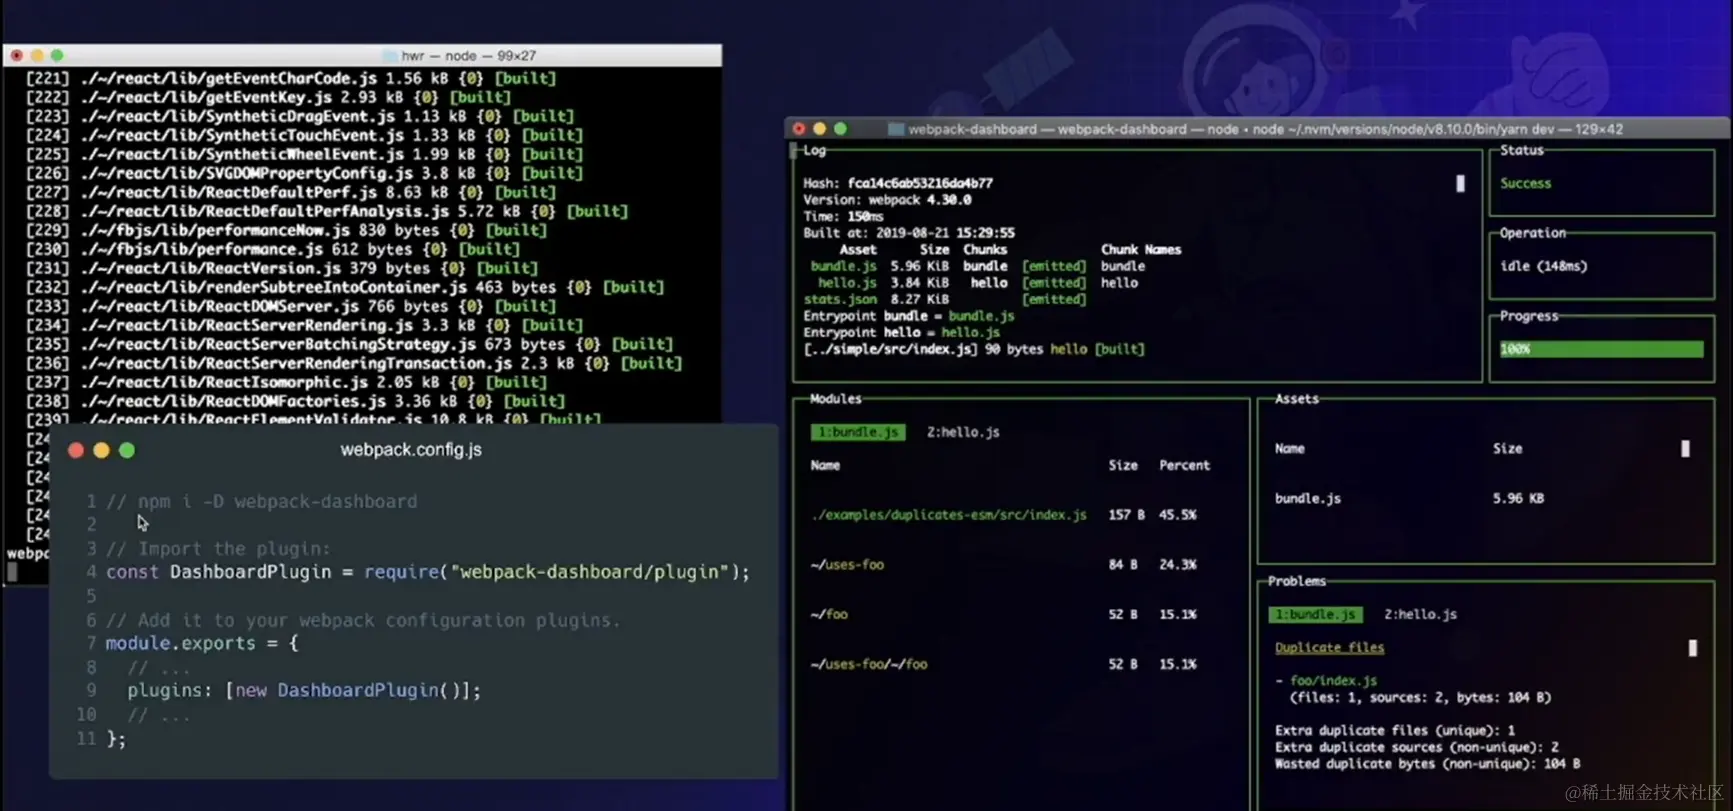
Task: Click [236] ReactServerRenderingTransaction.js terminal line
Action: pos(354,363)
